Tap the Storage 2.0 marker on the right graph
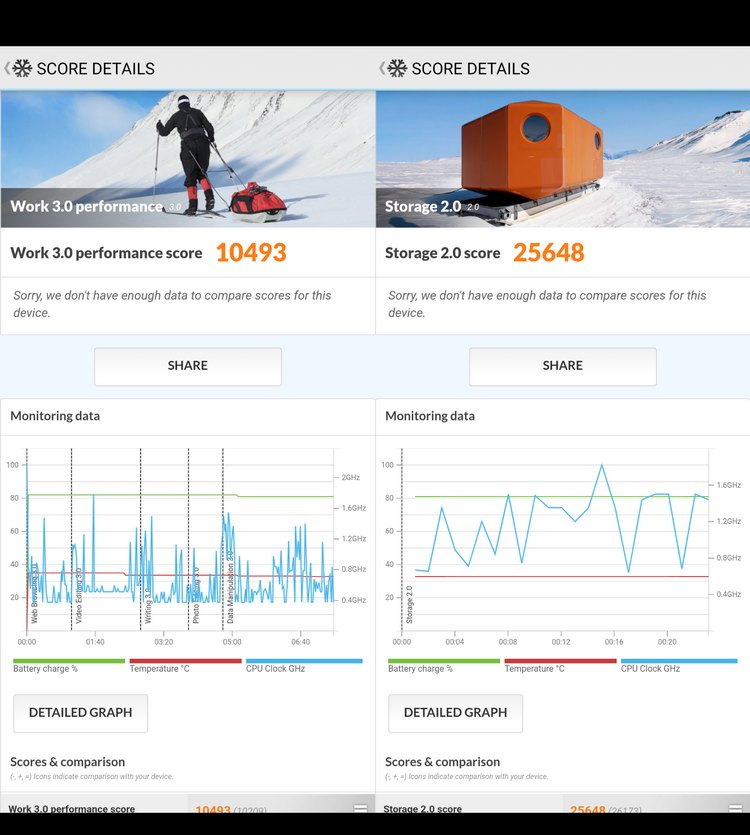Screen dimensions: 750x835 pos(409,604)
